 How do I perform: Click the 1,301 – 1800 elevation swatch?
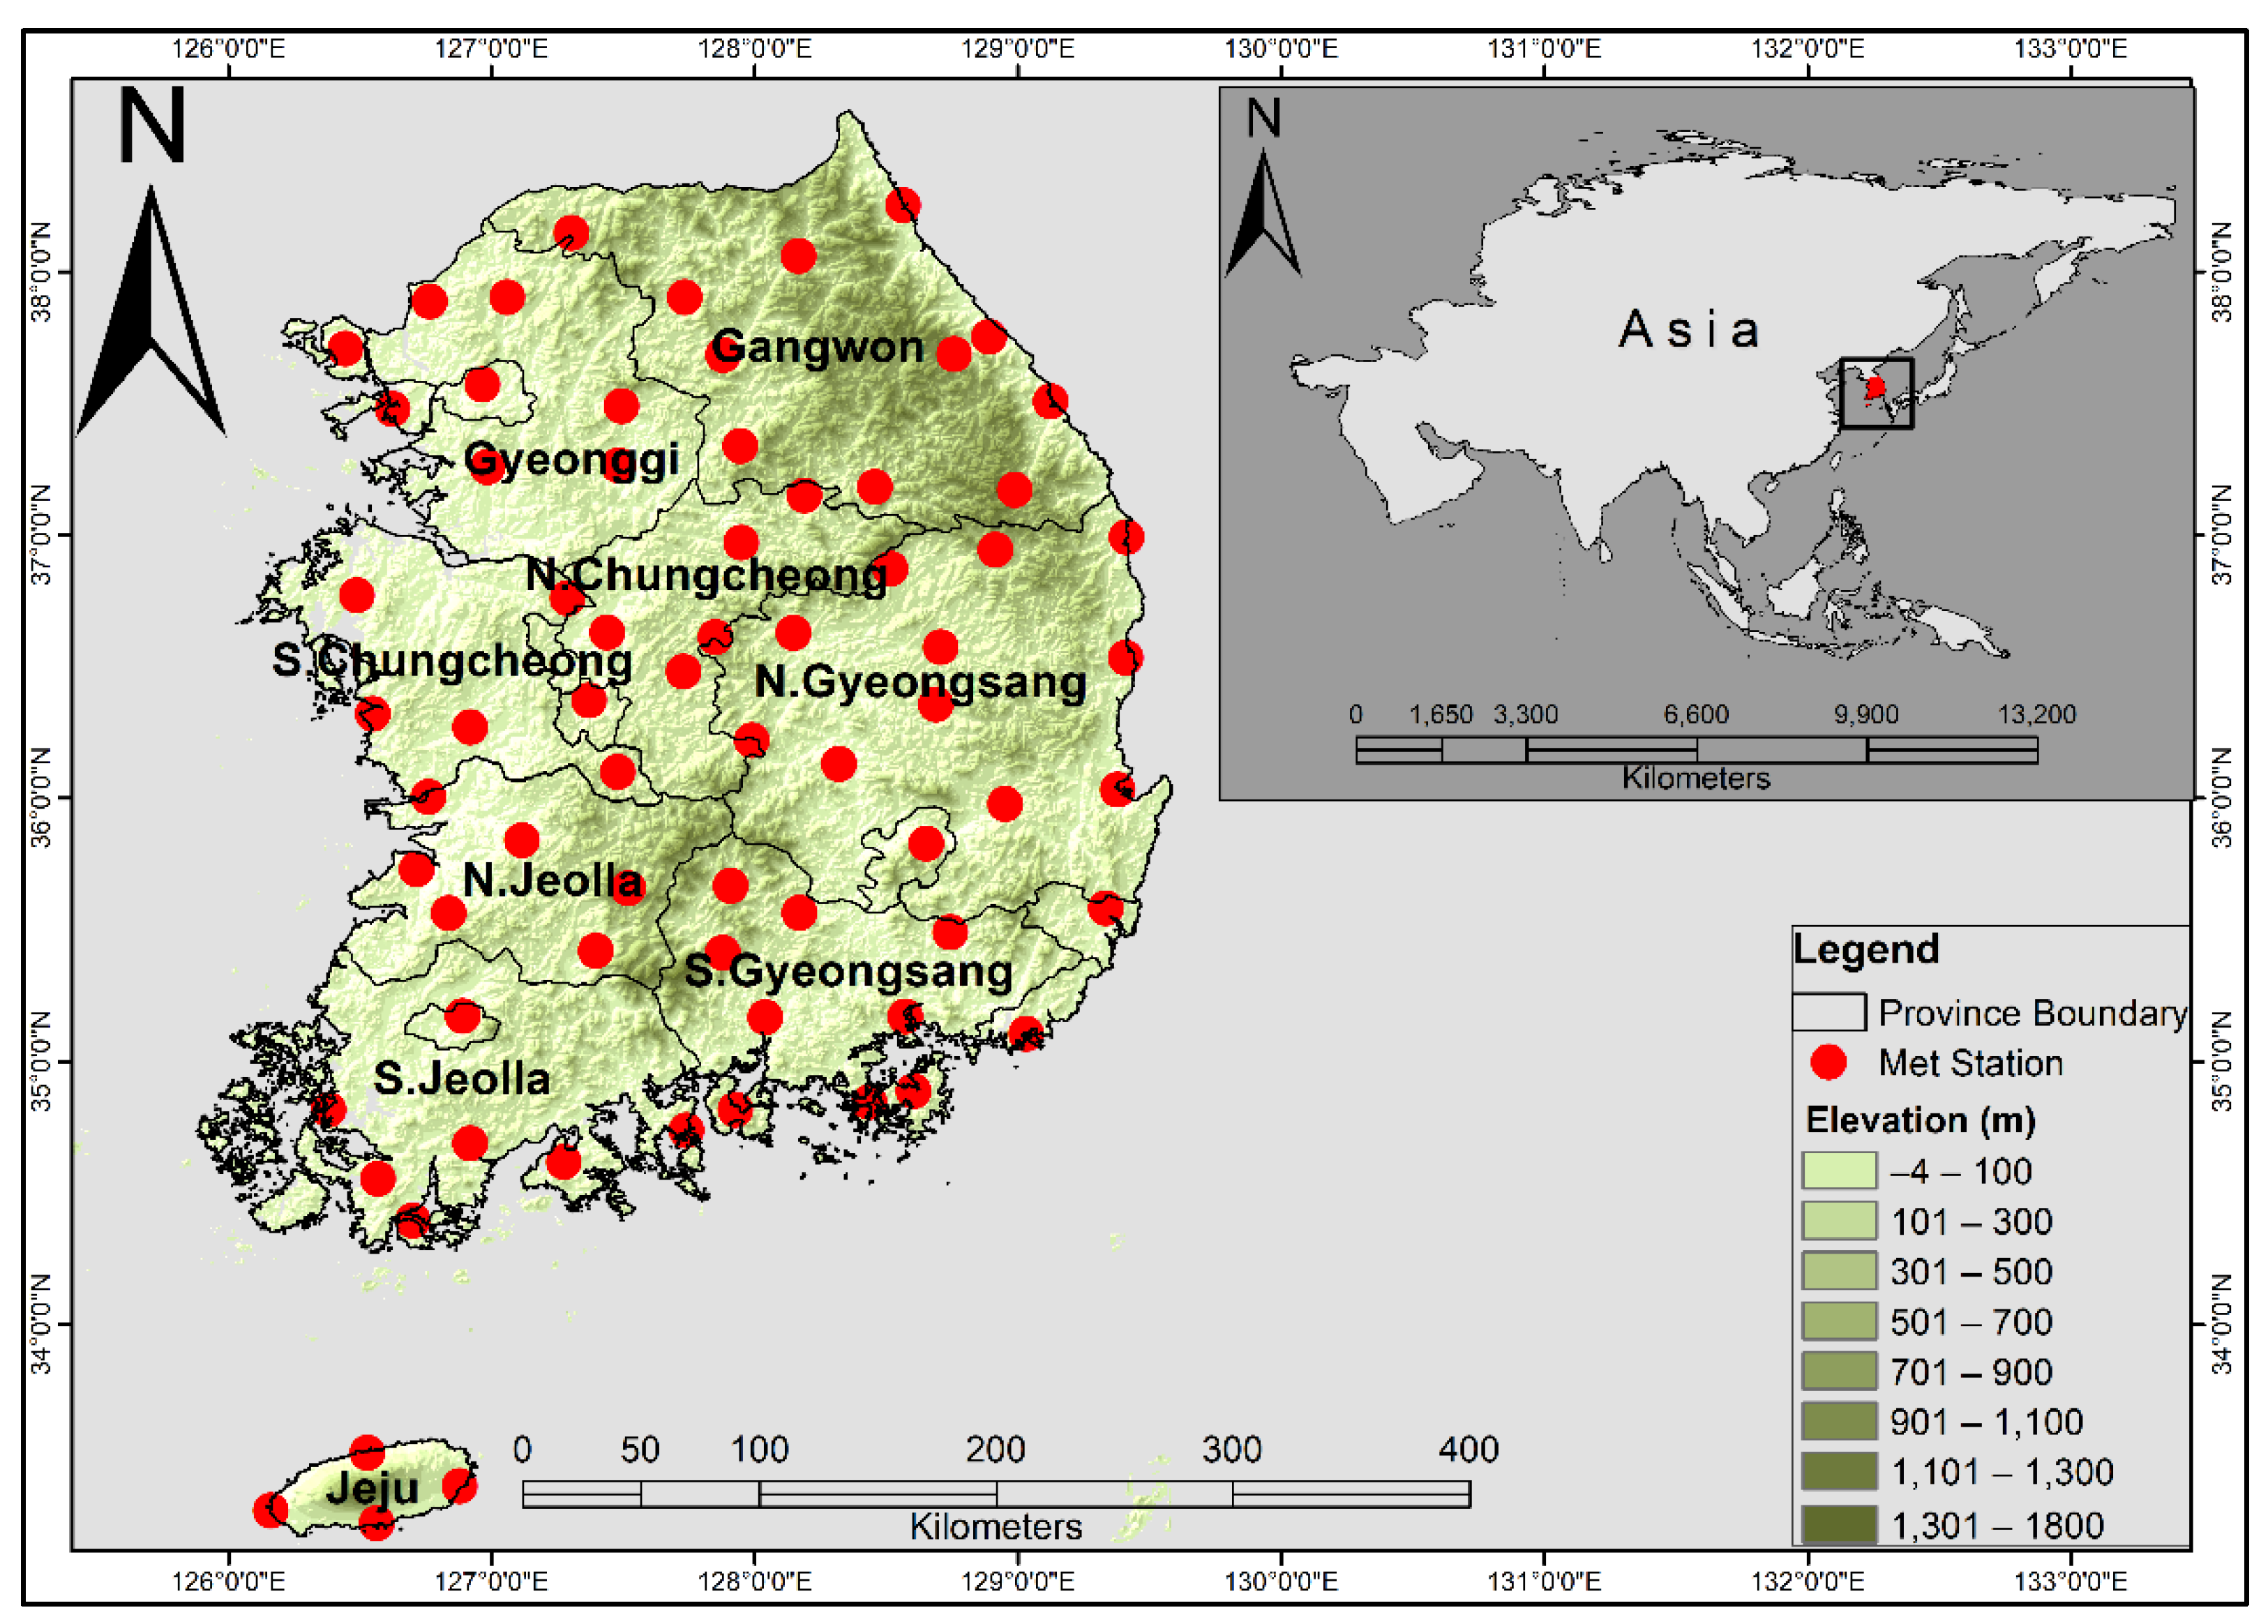pos(1838,1525)
